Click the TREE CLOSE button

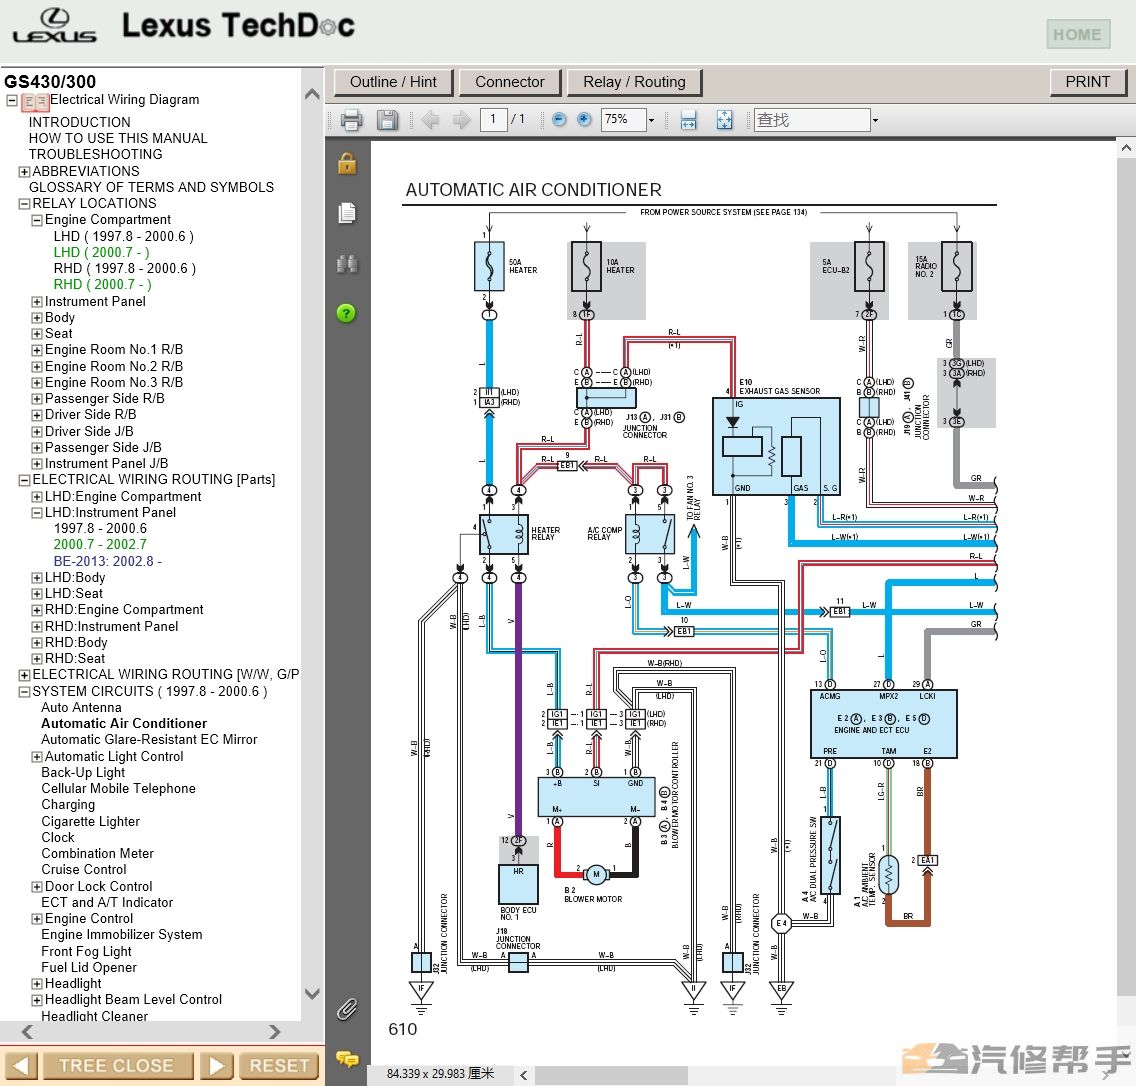tap(117, 1066)
